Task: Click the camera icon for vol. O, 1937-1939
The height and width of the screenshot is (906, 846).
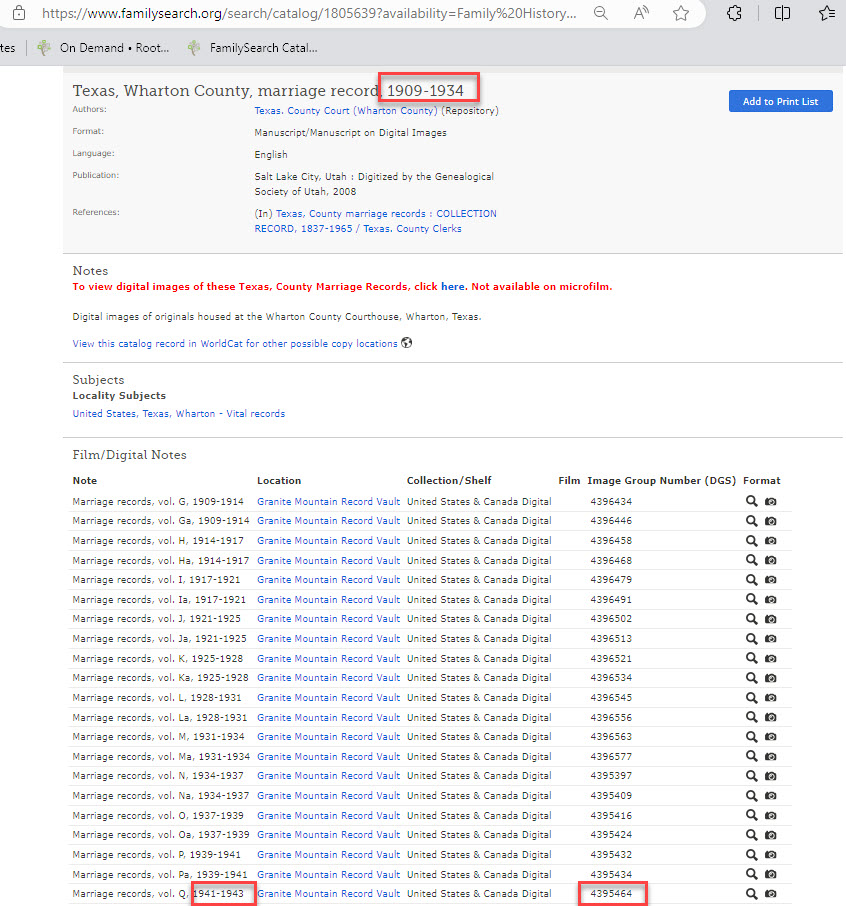Action: 770,815
